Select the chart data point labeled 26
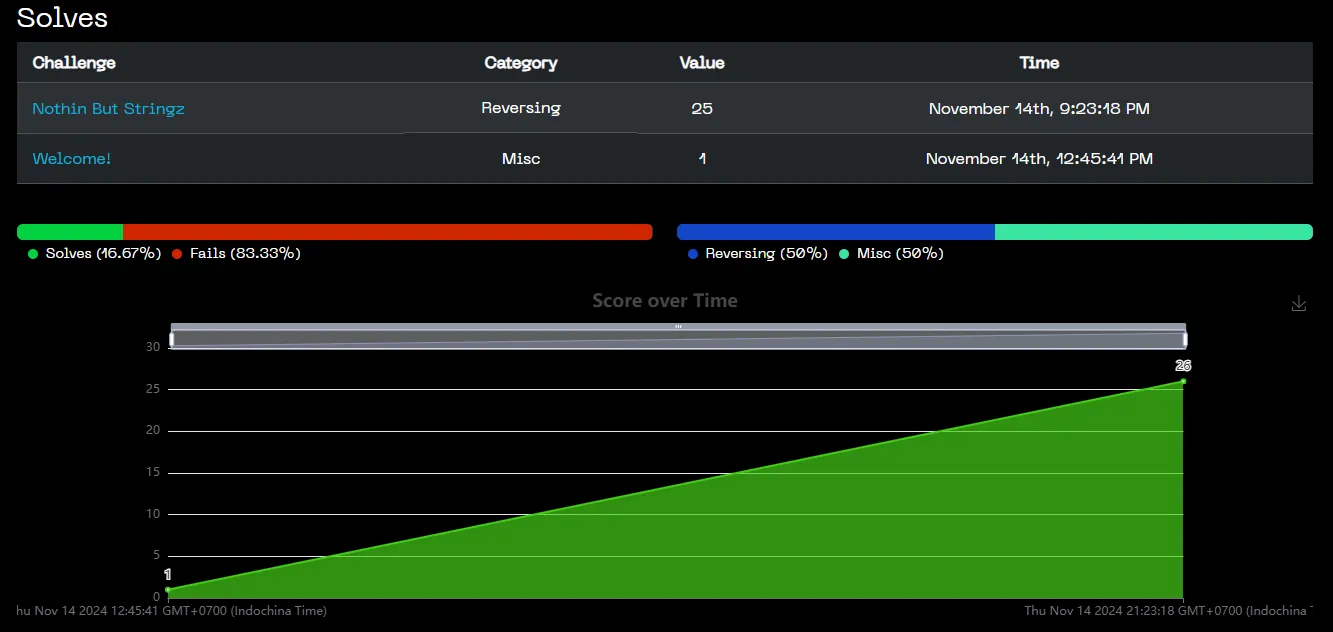Screen dimensions: 1333x632 click(1183, 381)
